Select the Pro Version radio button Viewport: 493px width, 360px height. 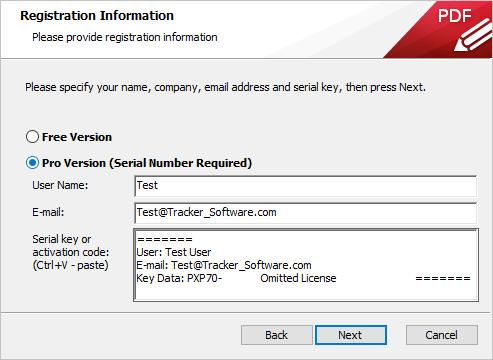32,163
